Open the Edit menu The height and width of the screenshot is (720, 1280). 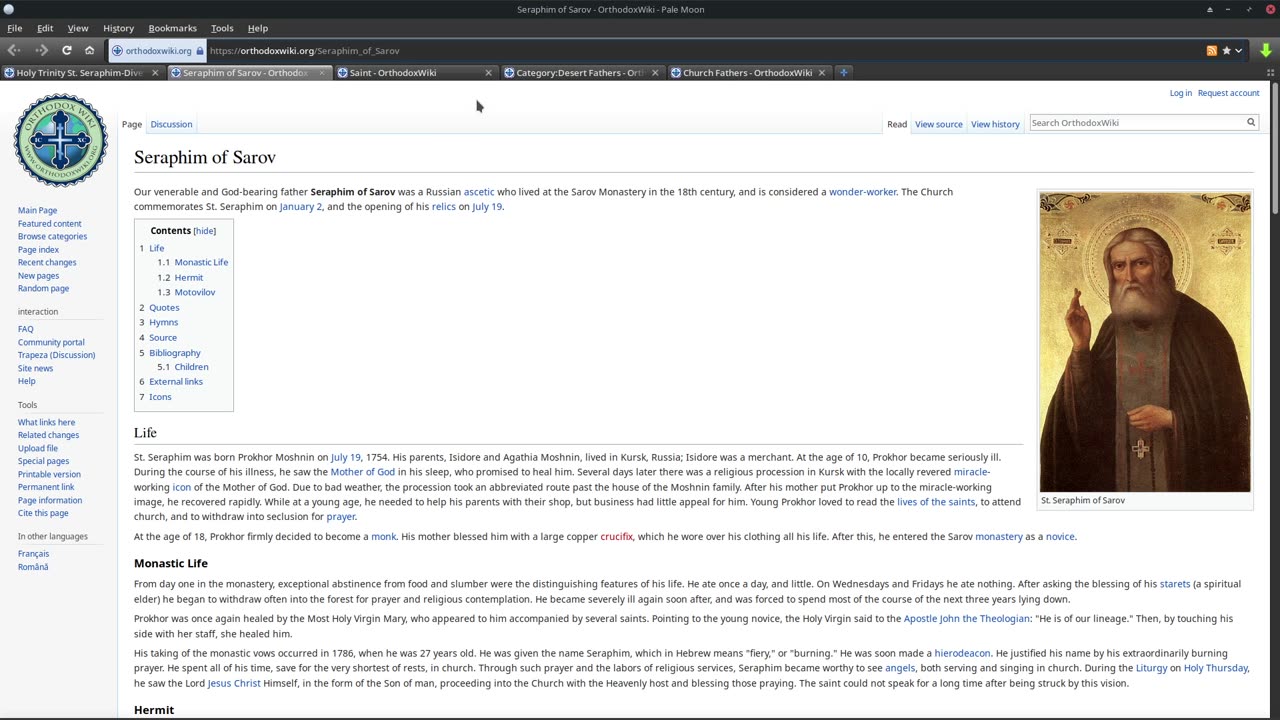[x=45, y=28]
